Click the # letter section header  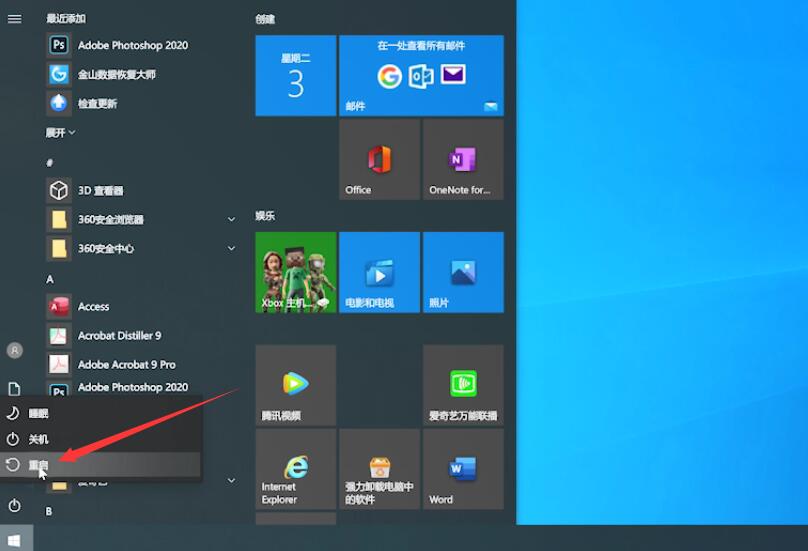[49, 163]
